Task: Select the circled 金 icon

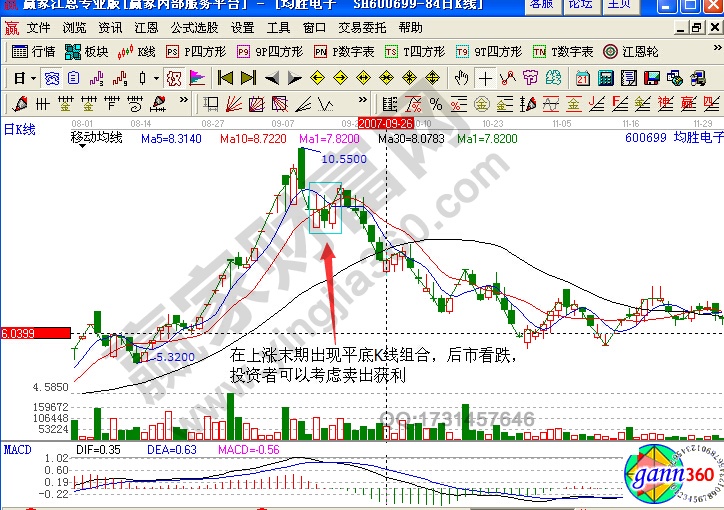Action: pos(482,104)
